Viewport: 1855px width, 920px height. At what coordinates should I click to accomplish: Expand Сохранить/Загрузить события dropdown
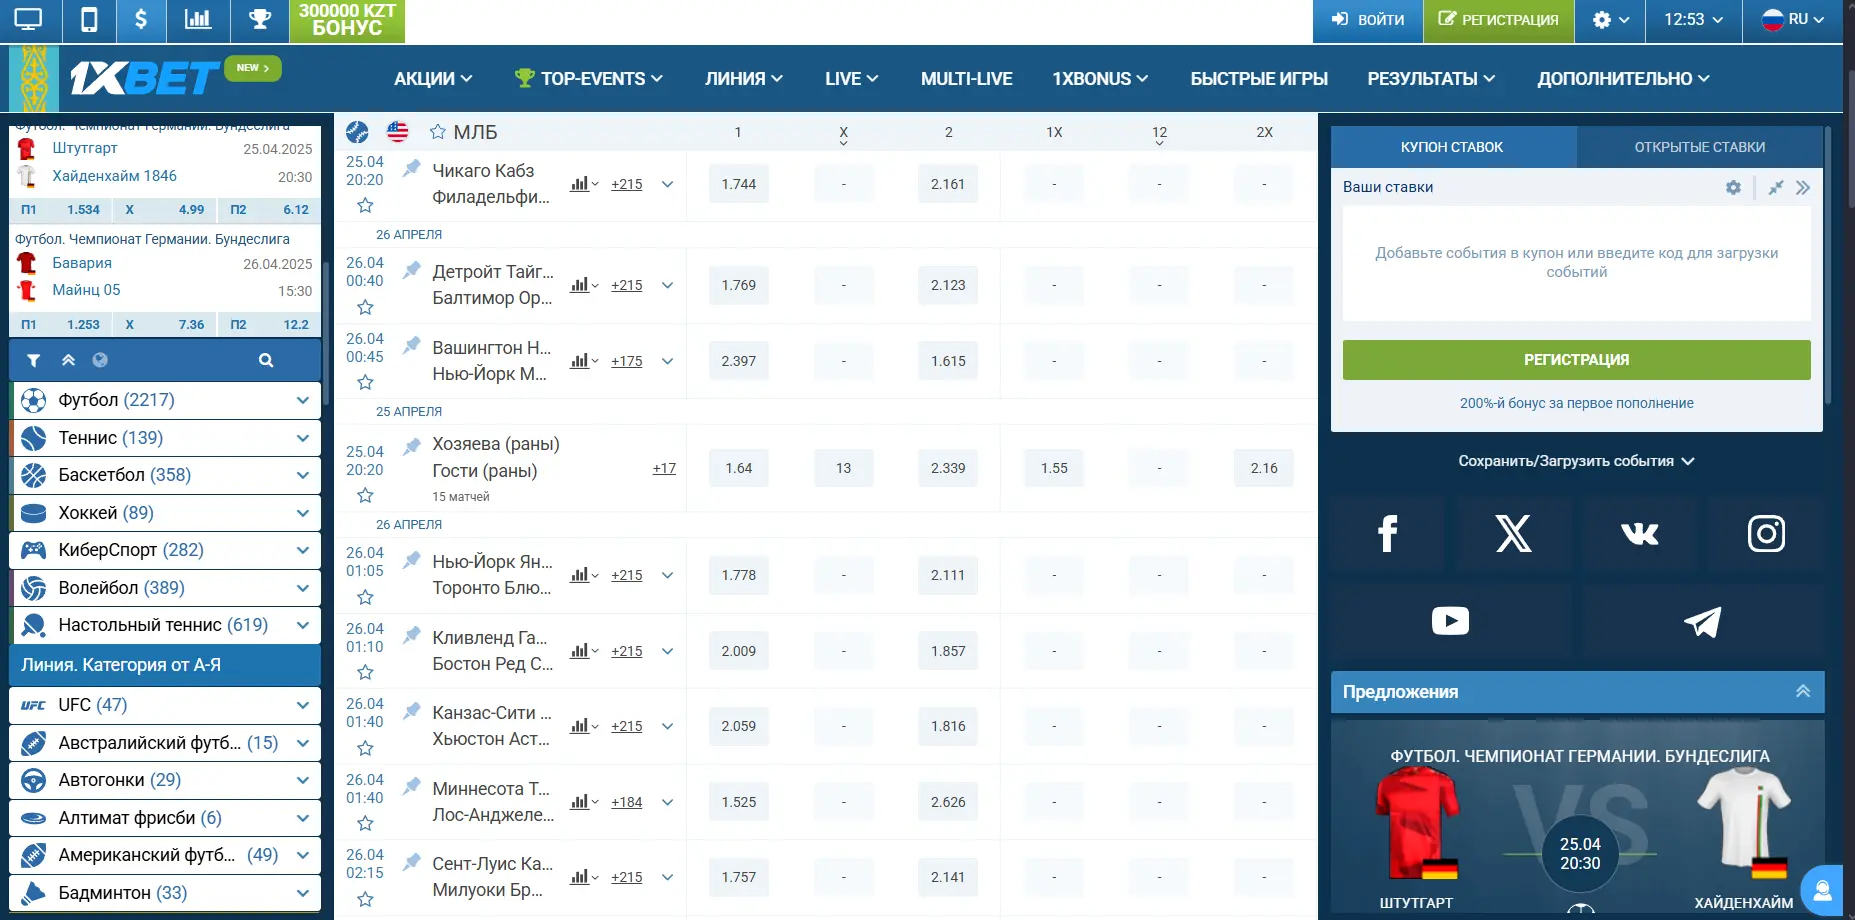pos(1576,461)
